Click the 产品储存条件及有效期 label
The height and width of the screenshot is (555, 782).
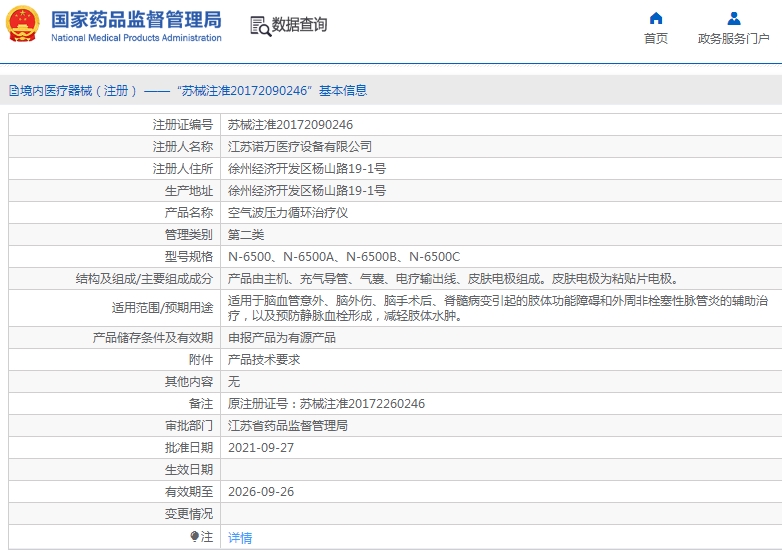(153, 338)
